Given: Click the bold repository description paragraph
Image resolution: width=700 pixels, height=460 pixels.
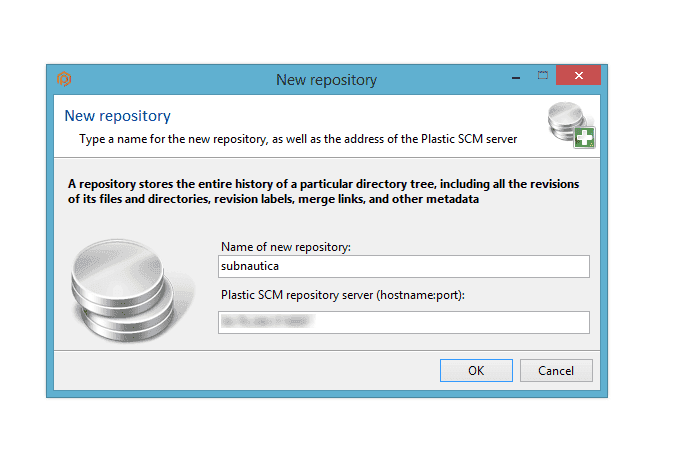Looking at the screenshot, I should 325,192.
